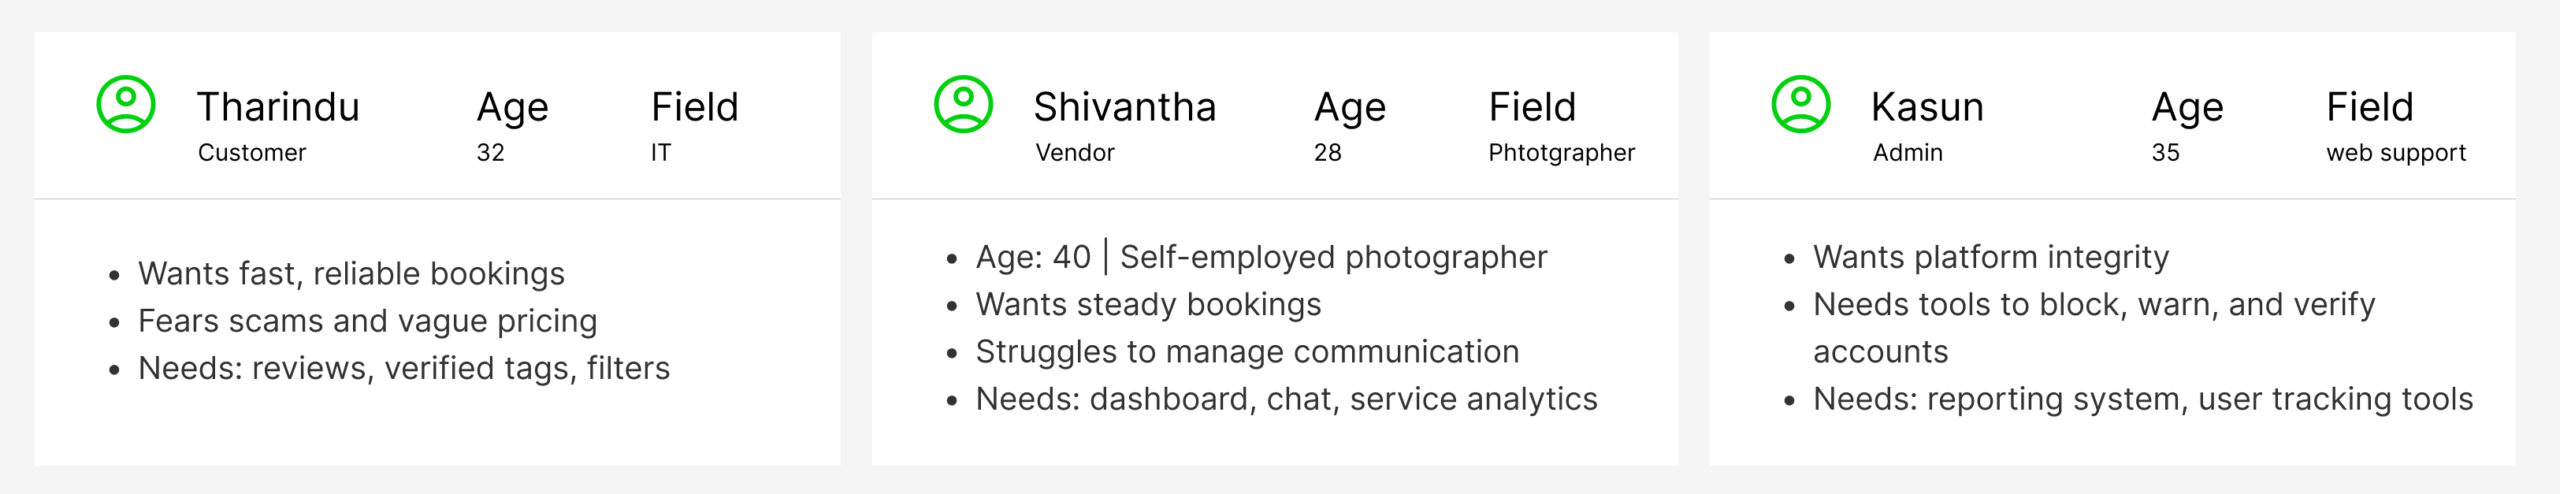The image size is (2560, 494).
Task: Click age value 35 on Kasun card
Action: click(2165, 153)
